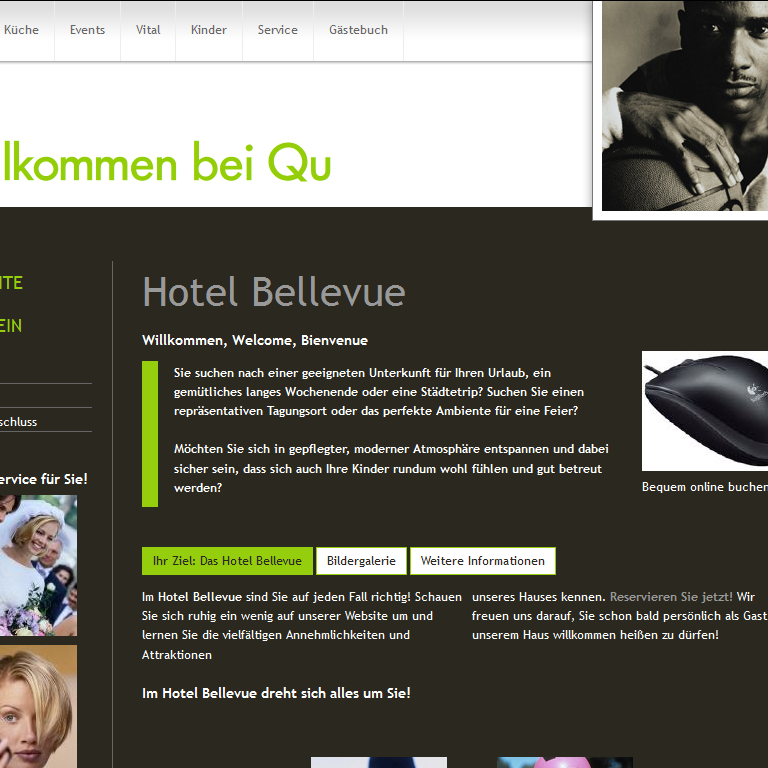Select the Ihr Ziel: Das Hotel Bellevue tab
The width and height of the screenshot is (768, 768).
(x=227, y=561)
